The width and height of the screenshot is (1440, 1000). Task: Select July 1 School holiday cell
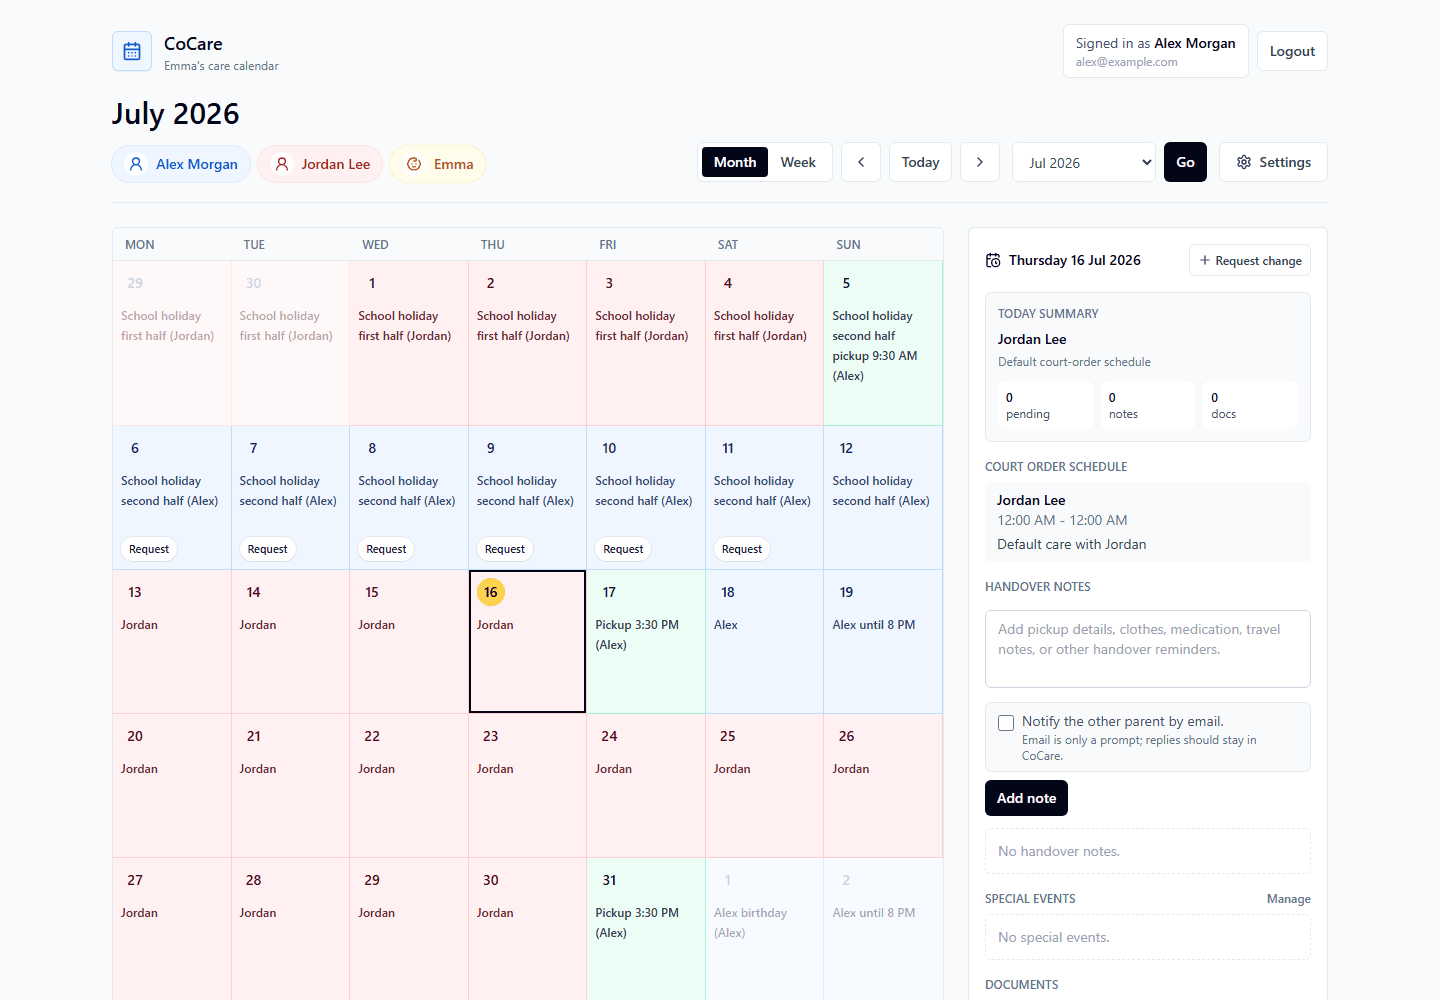[409, 343]
